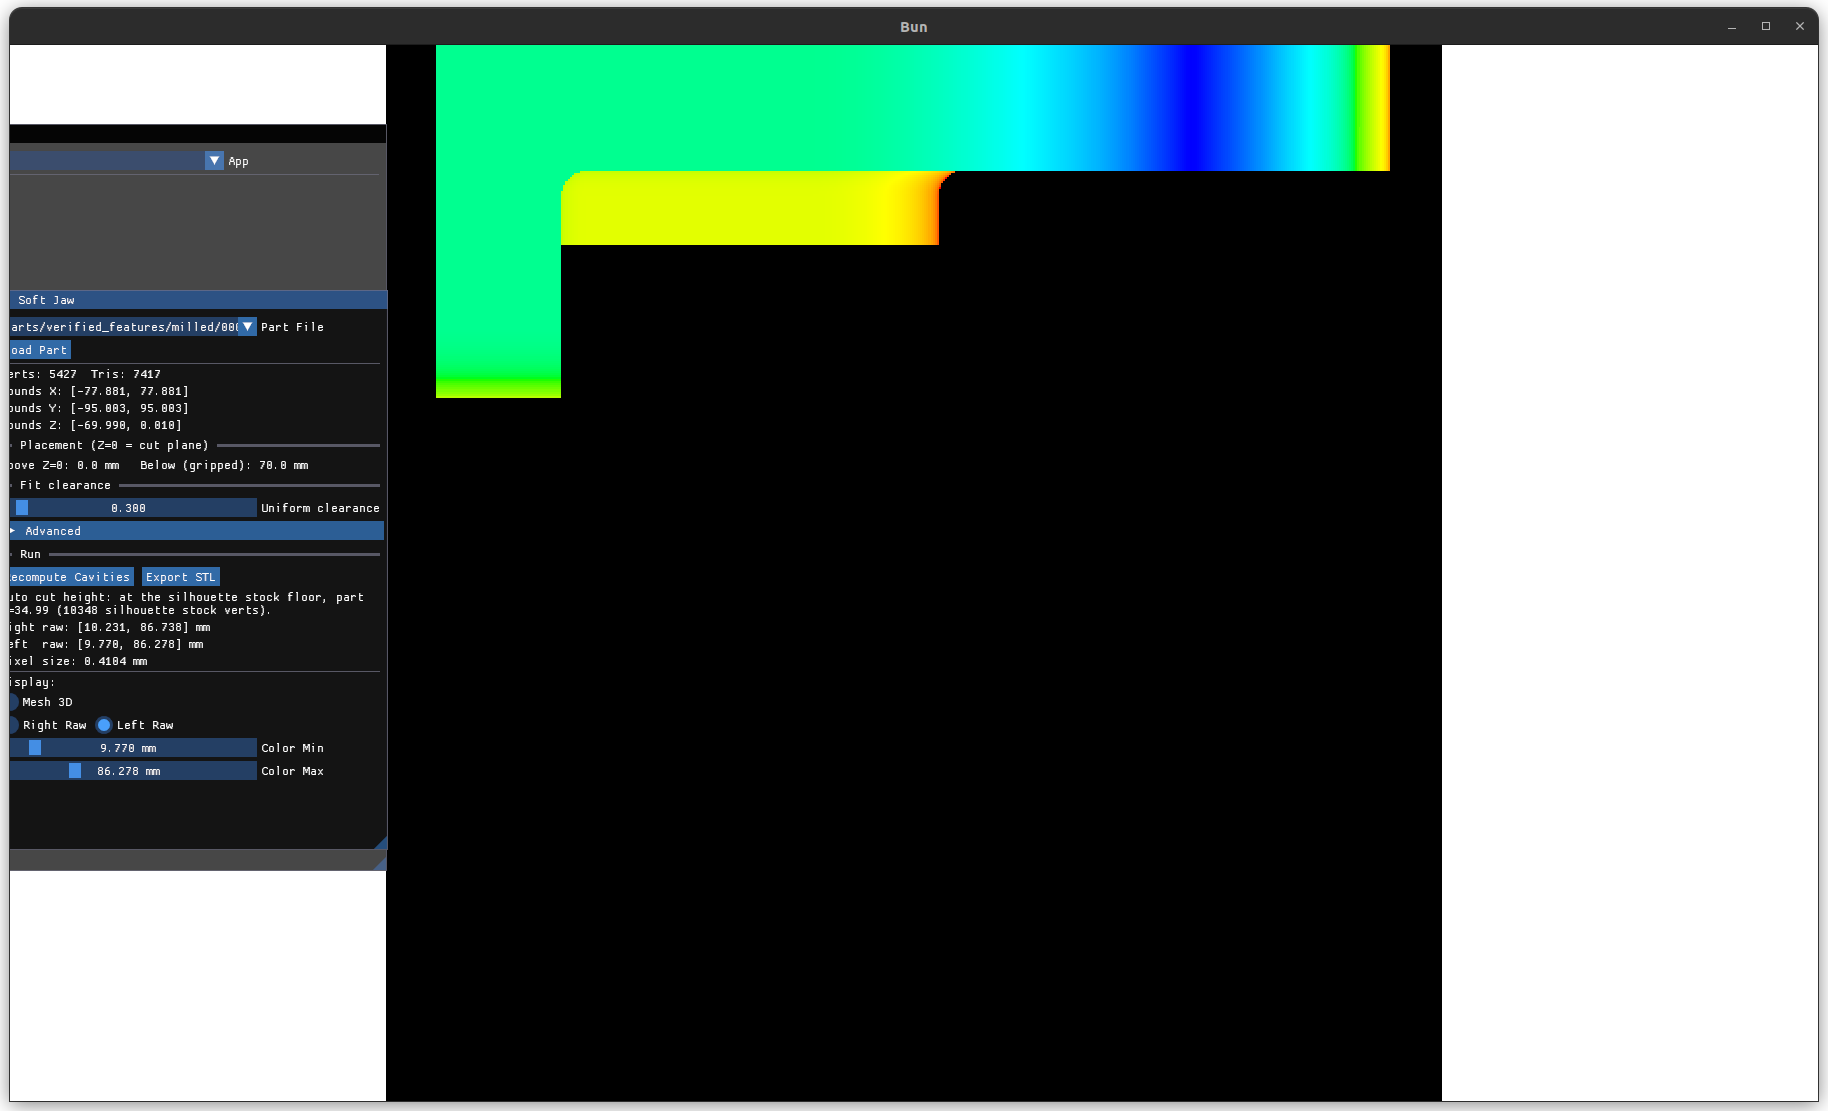Collapse the Soft Jaw panel header
The image size is (1828, 1111).
click(198, 300)
